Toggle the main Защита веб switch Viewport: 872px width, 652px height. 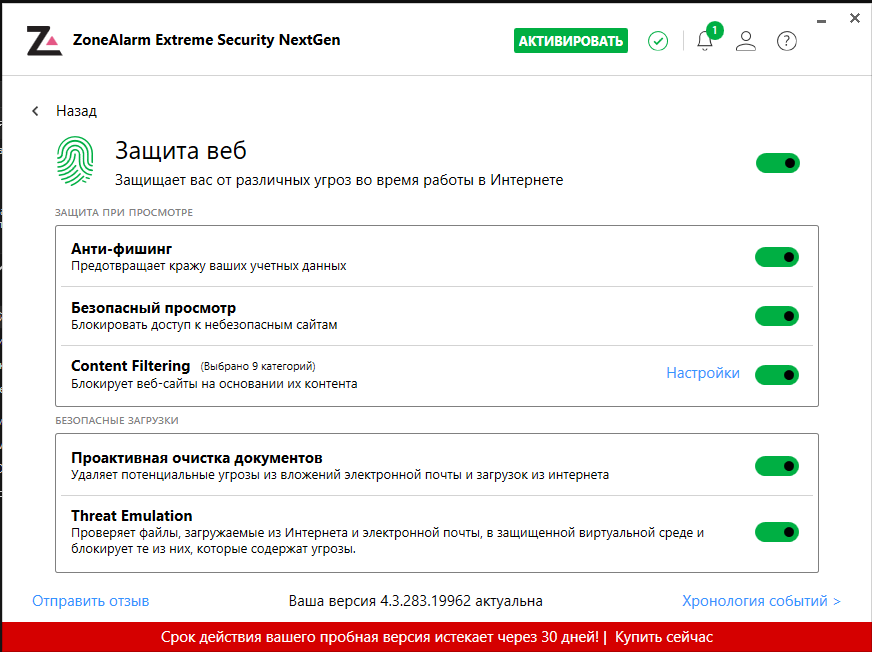click(777, 163)
